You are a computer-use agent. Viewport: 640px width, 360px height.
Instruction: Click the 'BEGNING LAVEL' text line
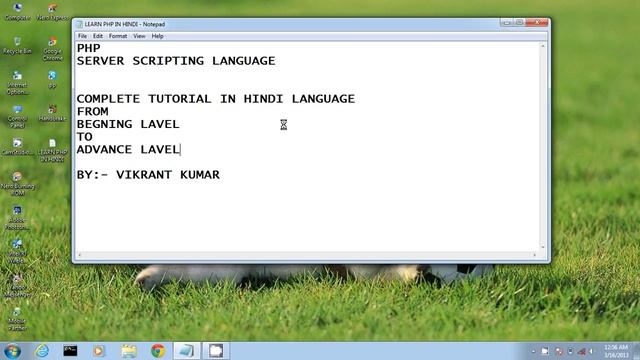coord(128,124)
